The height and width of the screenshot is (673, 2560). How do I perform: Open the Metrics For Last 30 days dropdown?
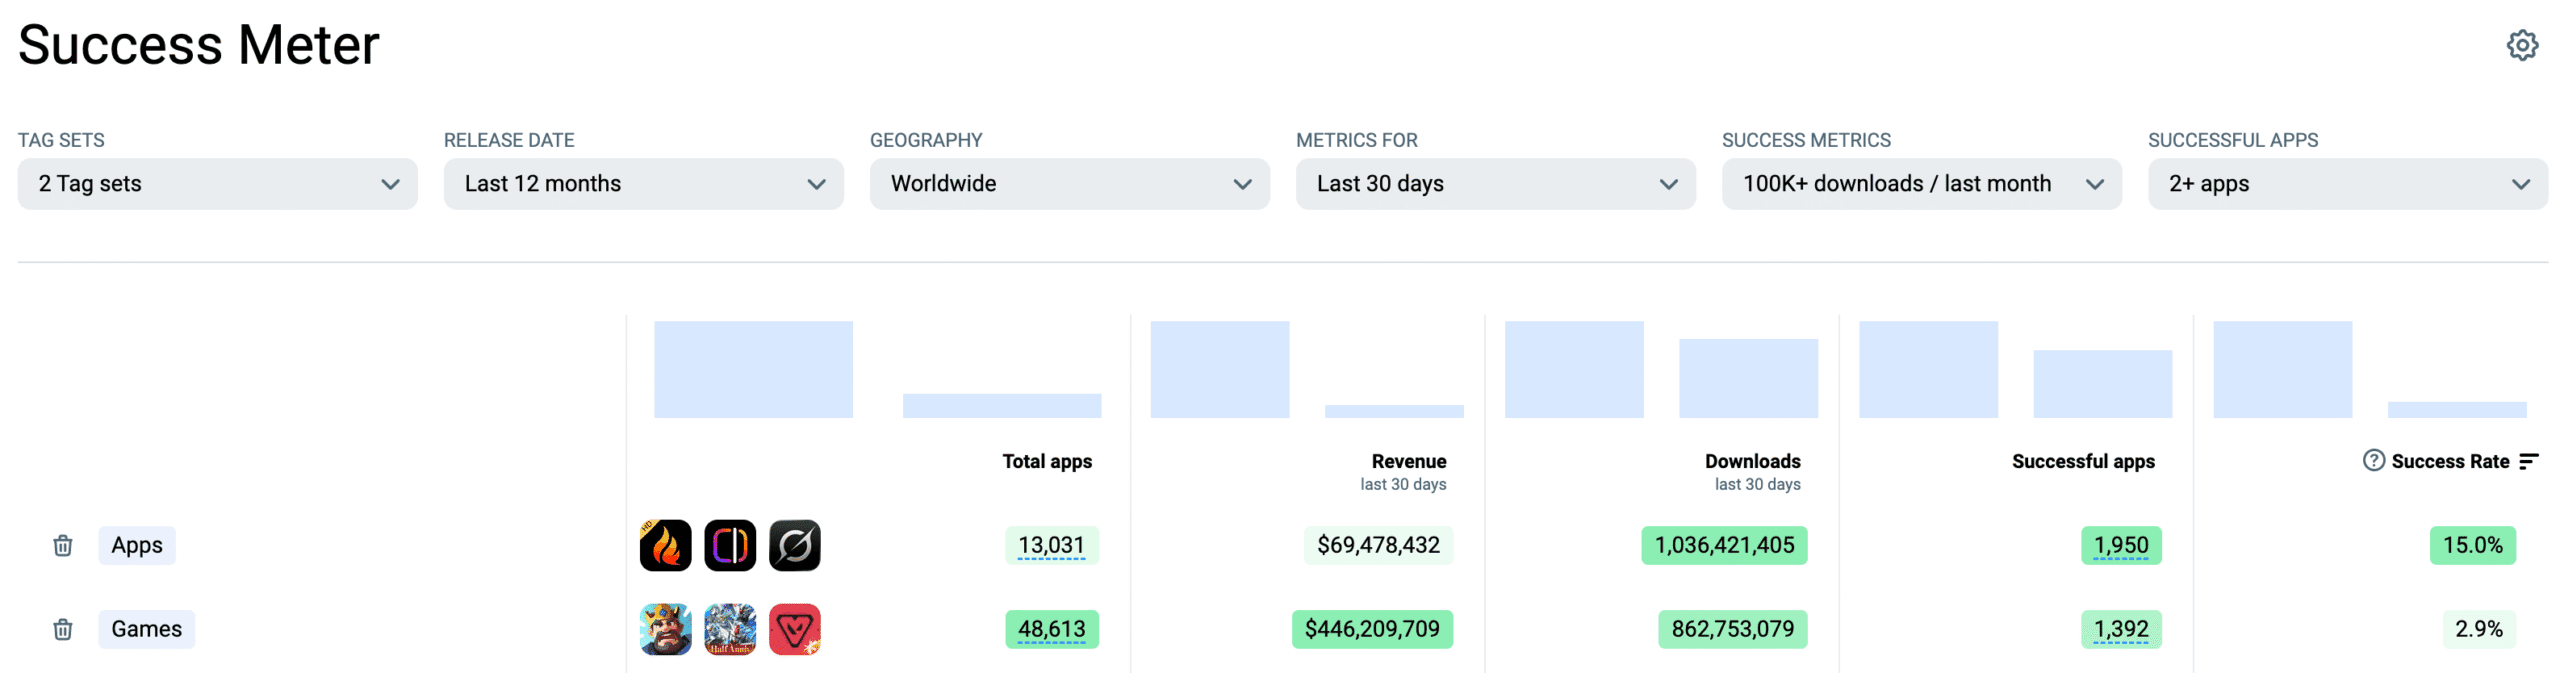tap(1495, 184)
